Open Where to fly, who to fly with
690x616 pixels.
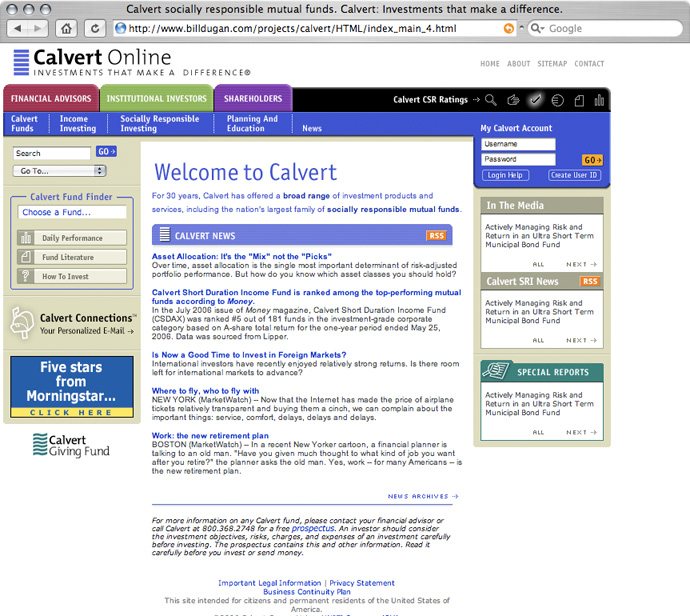click(x=206, y=391)
